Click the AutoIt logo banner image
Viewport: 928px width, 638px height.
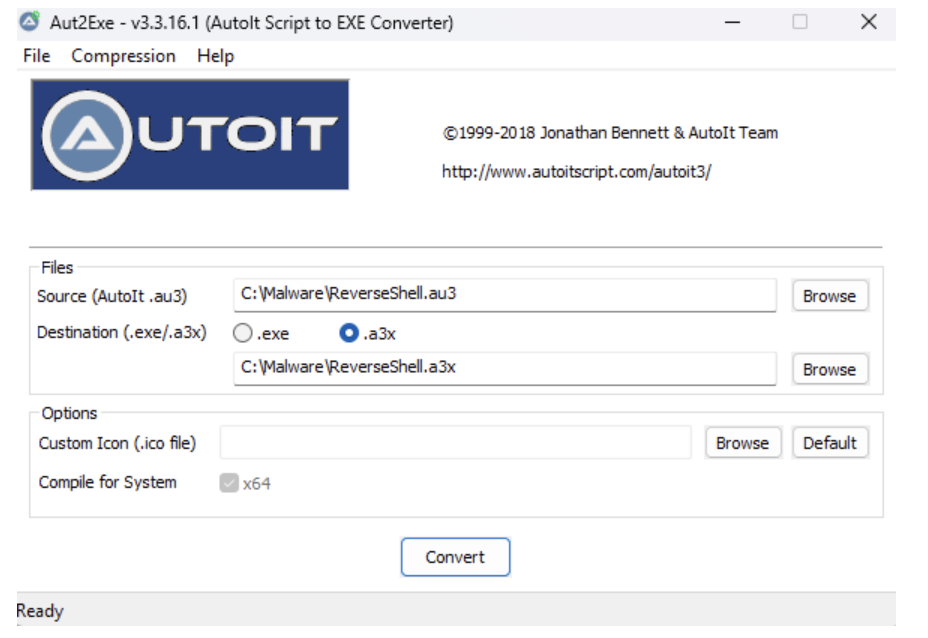pyautogui.click(x=190, y=135)
